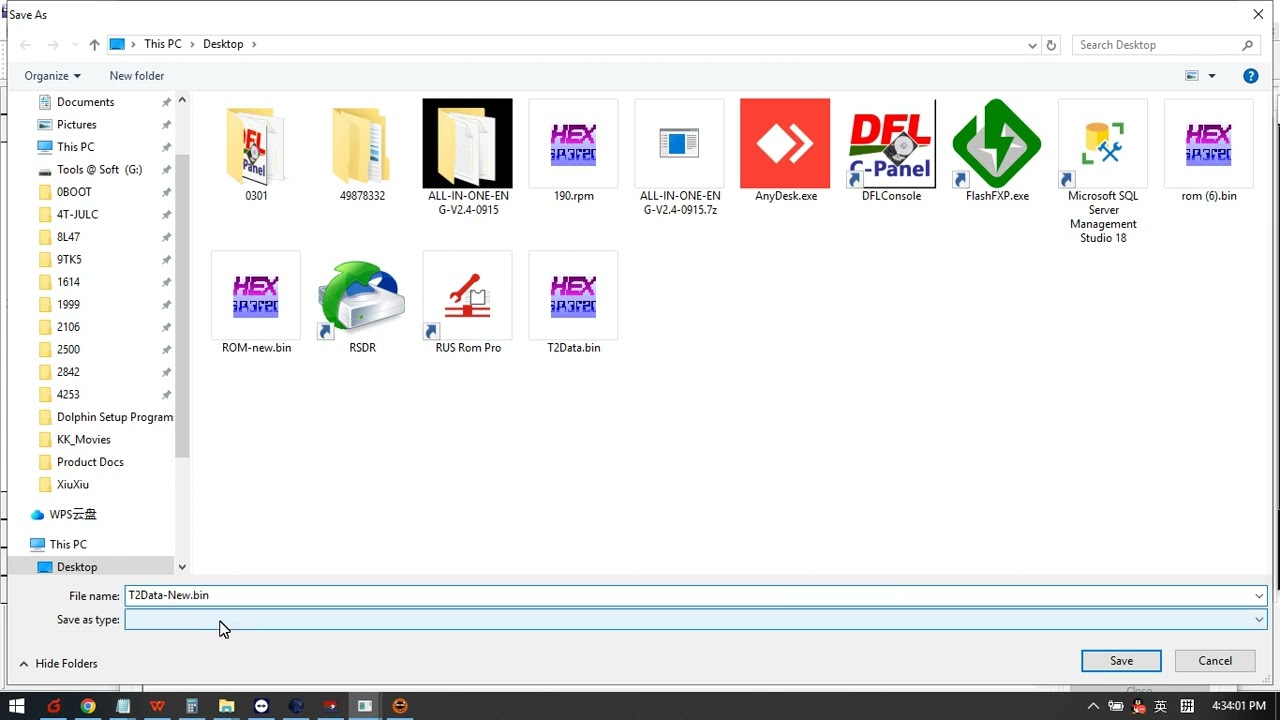1280x720 pixels.
Task: Click the search magnifier icon
Action: [x=1248, y=45]
